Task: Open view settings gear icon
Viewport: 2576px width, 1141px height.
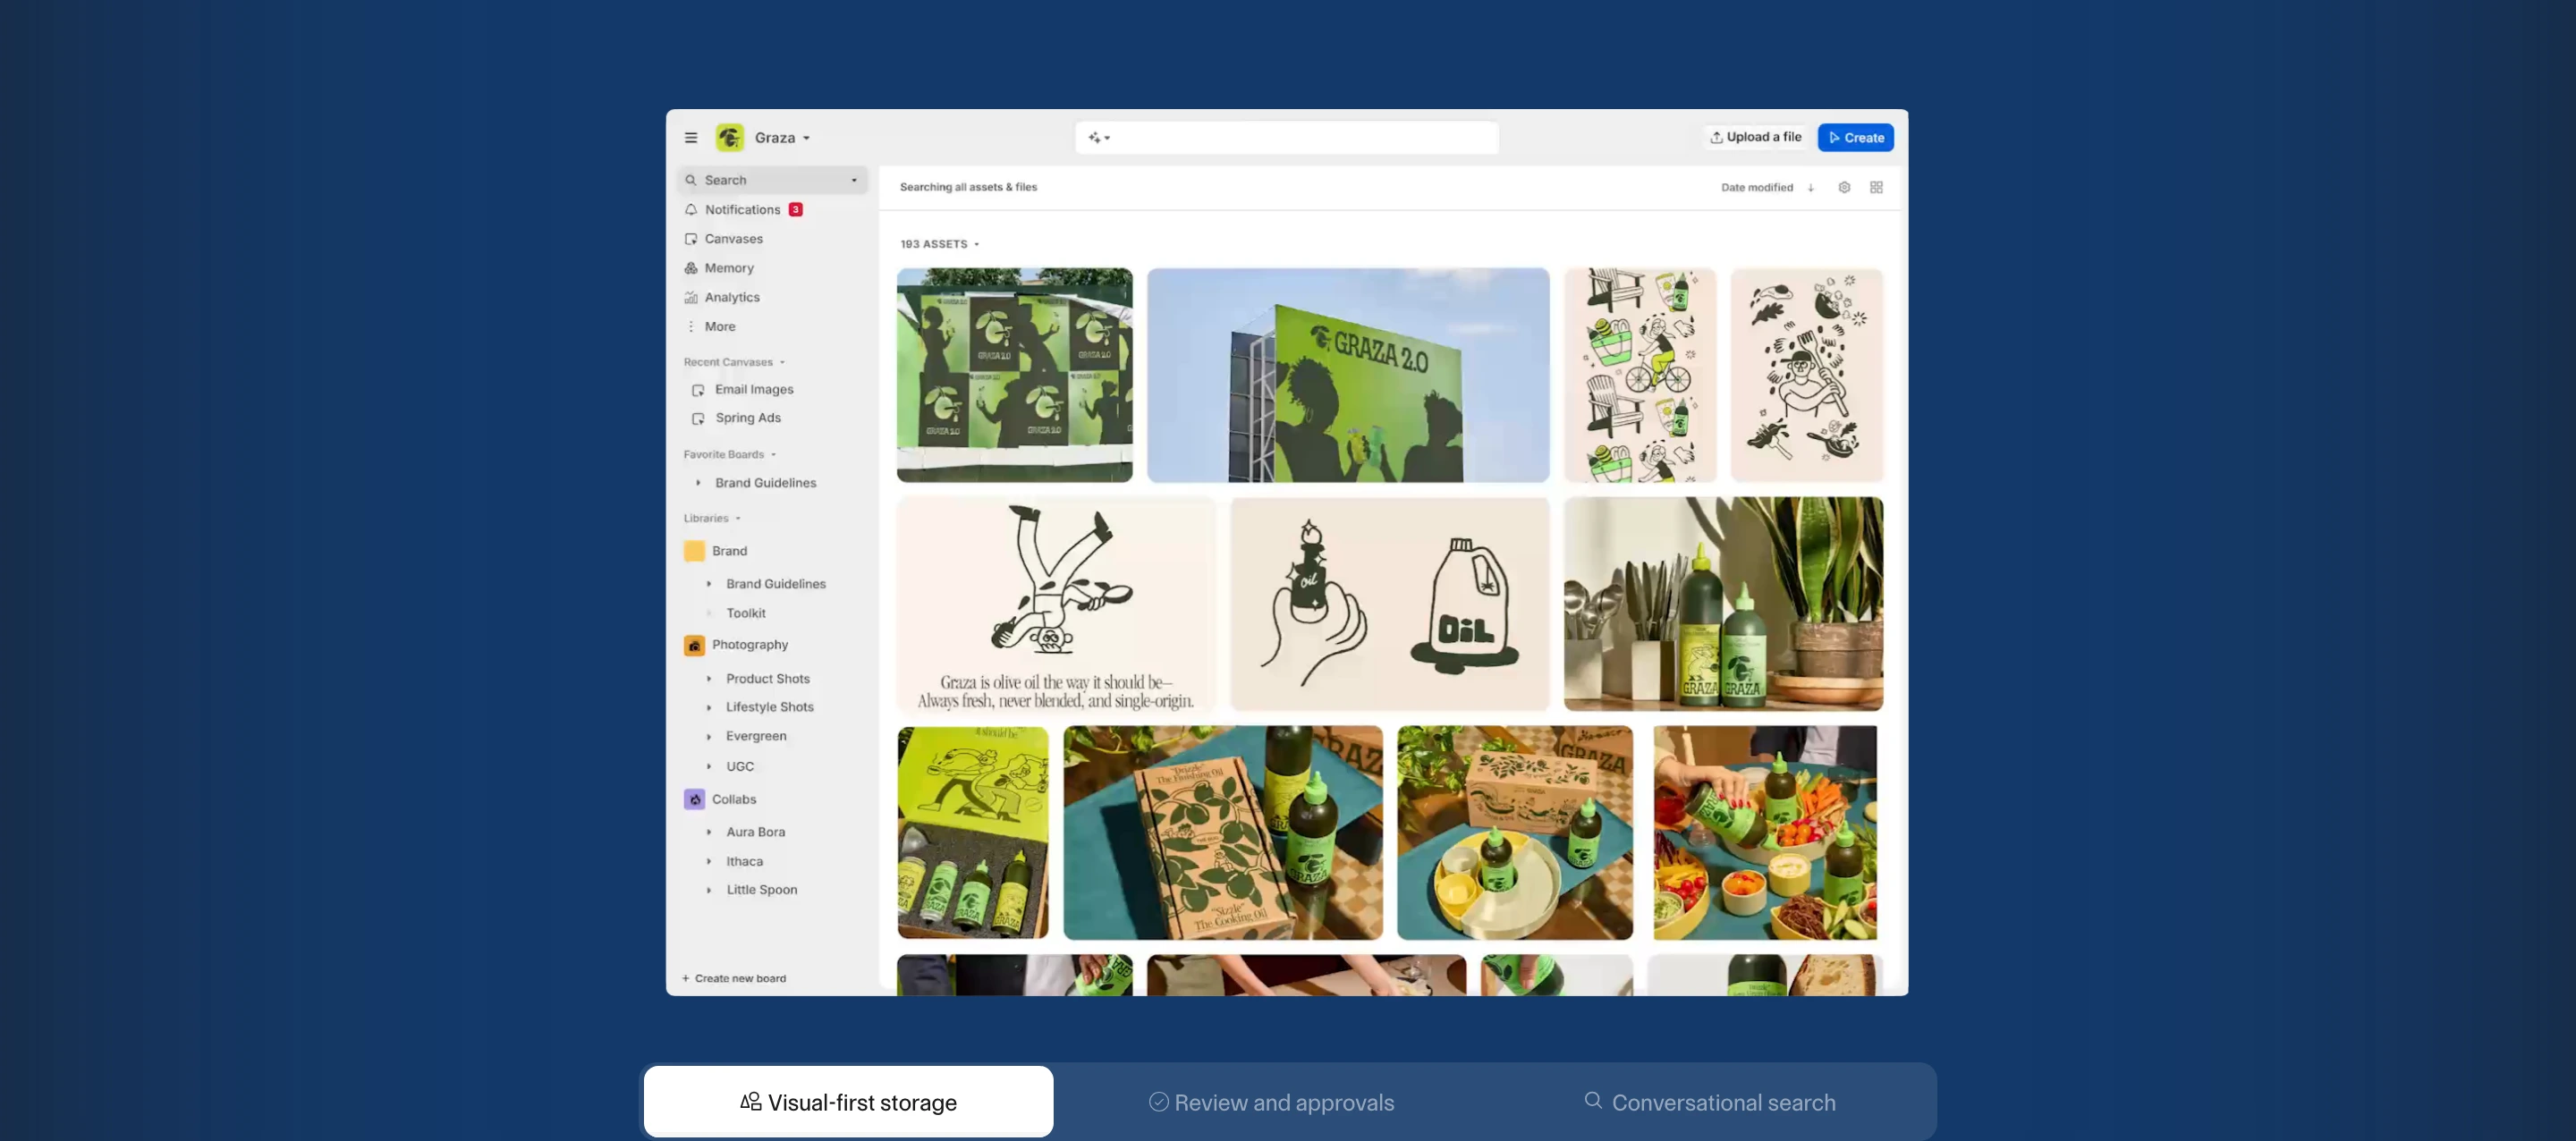Action: coord(1844,187)
